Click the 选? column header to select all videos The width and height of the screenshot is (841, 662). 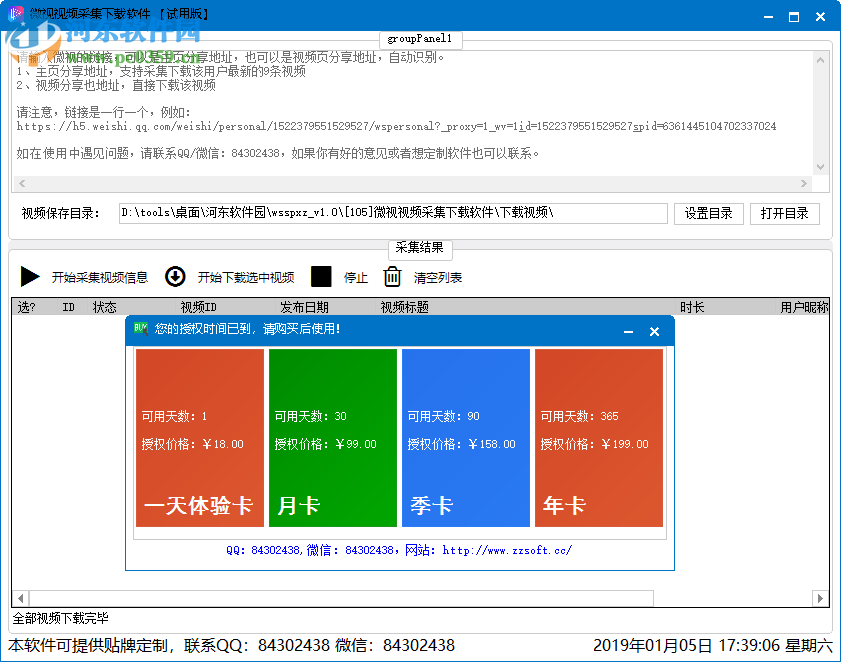(x=28, y=306)
